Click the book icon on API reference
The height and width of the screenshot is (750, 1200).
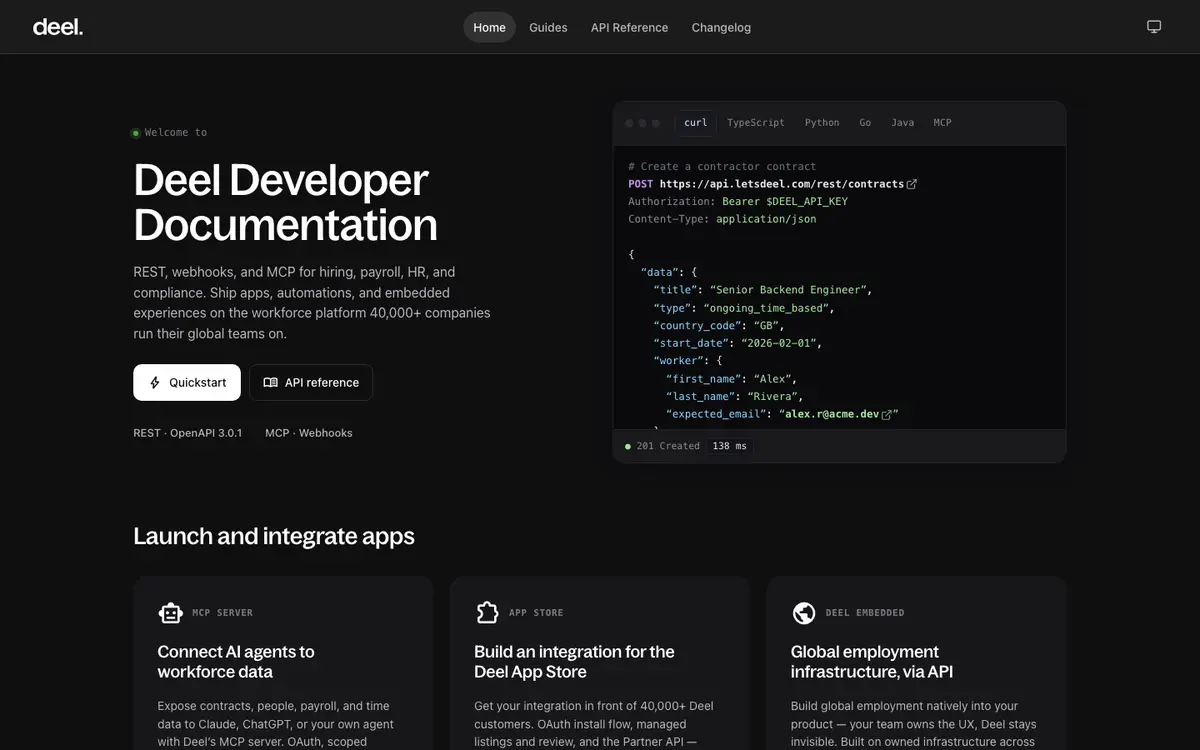(x=270, y=383)
